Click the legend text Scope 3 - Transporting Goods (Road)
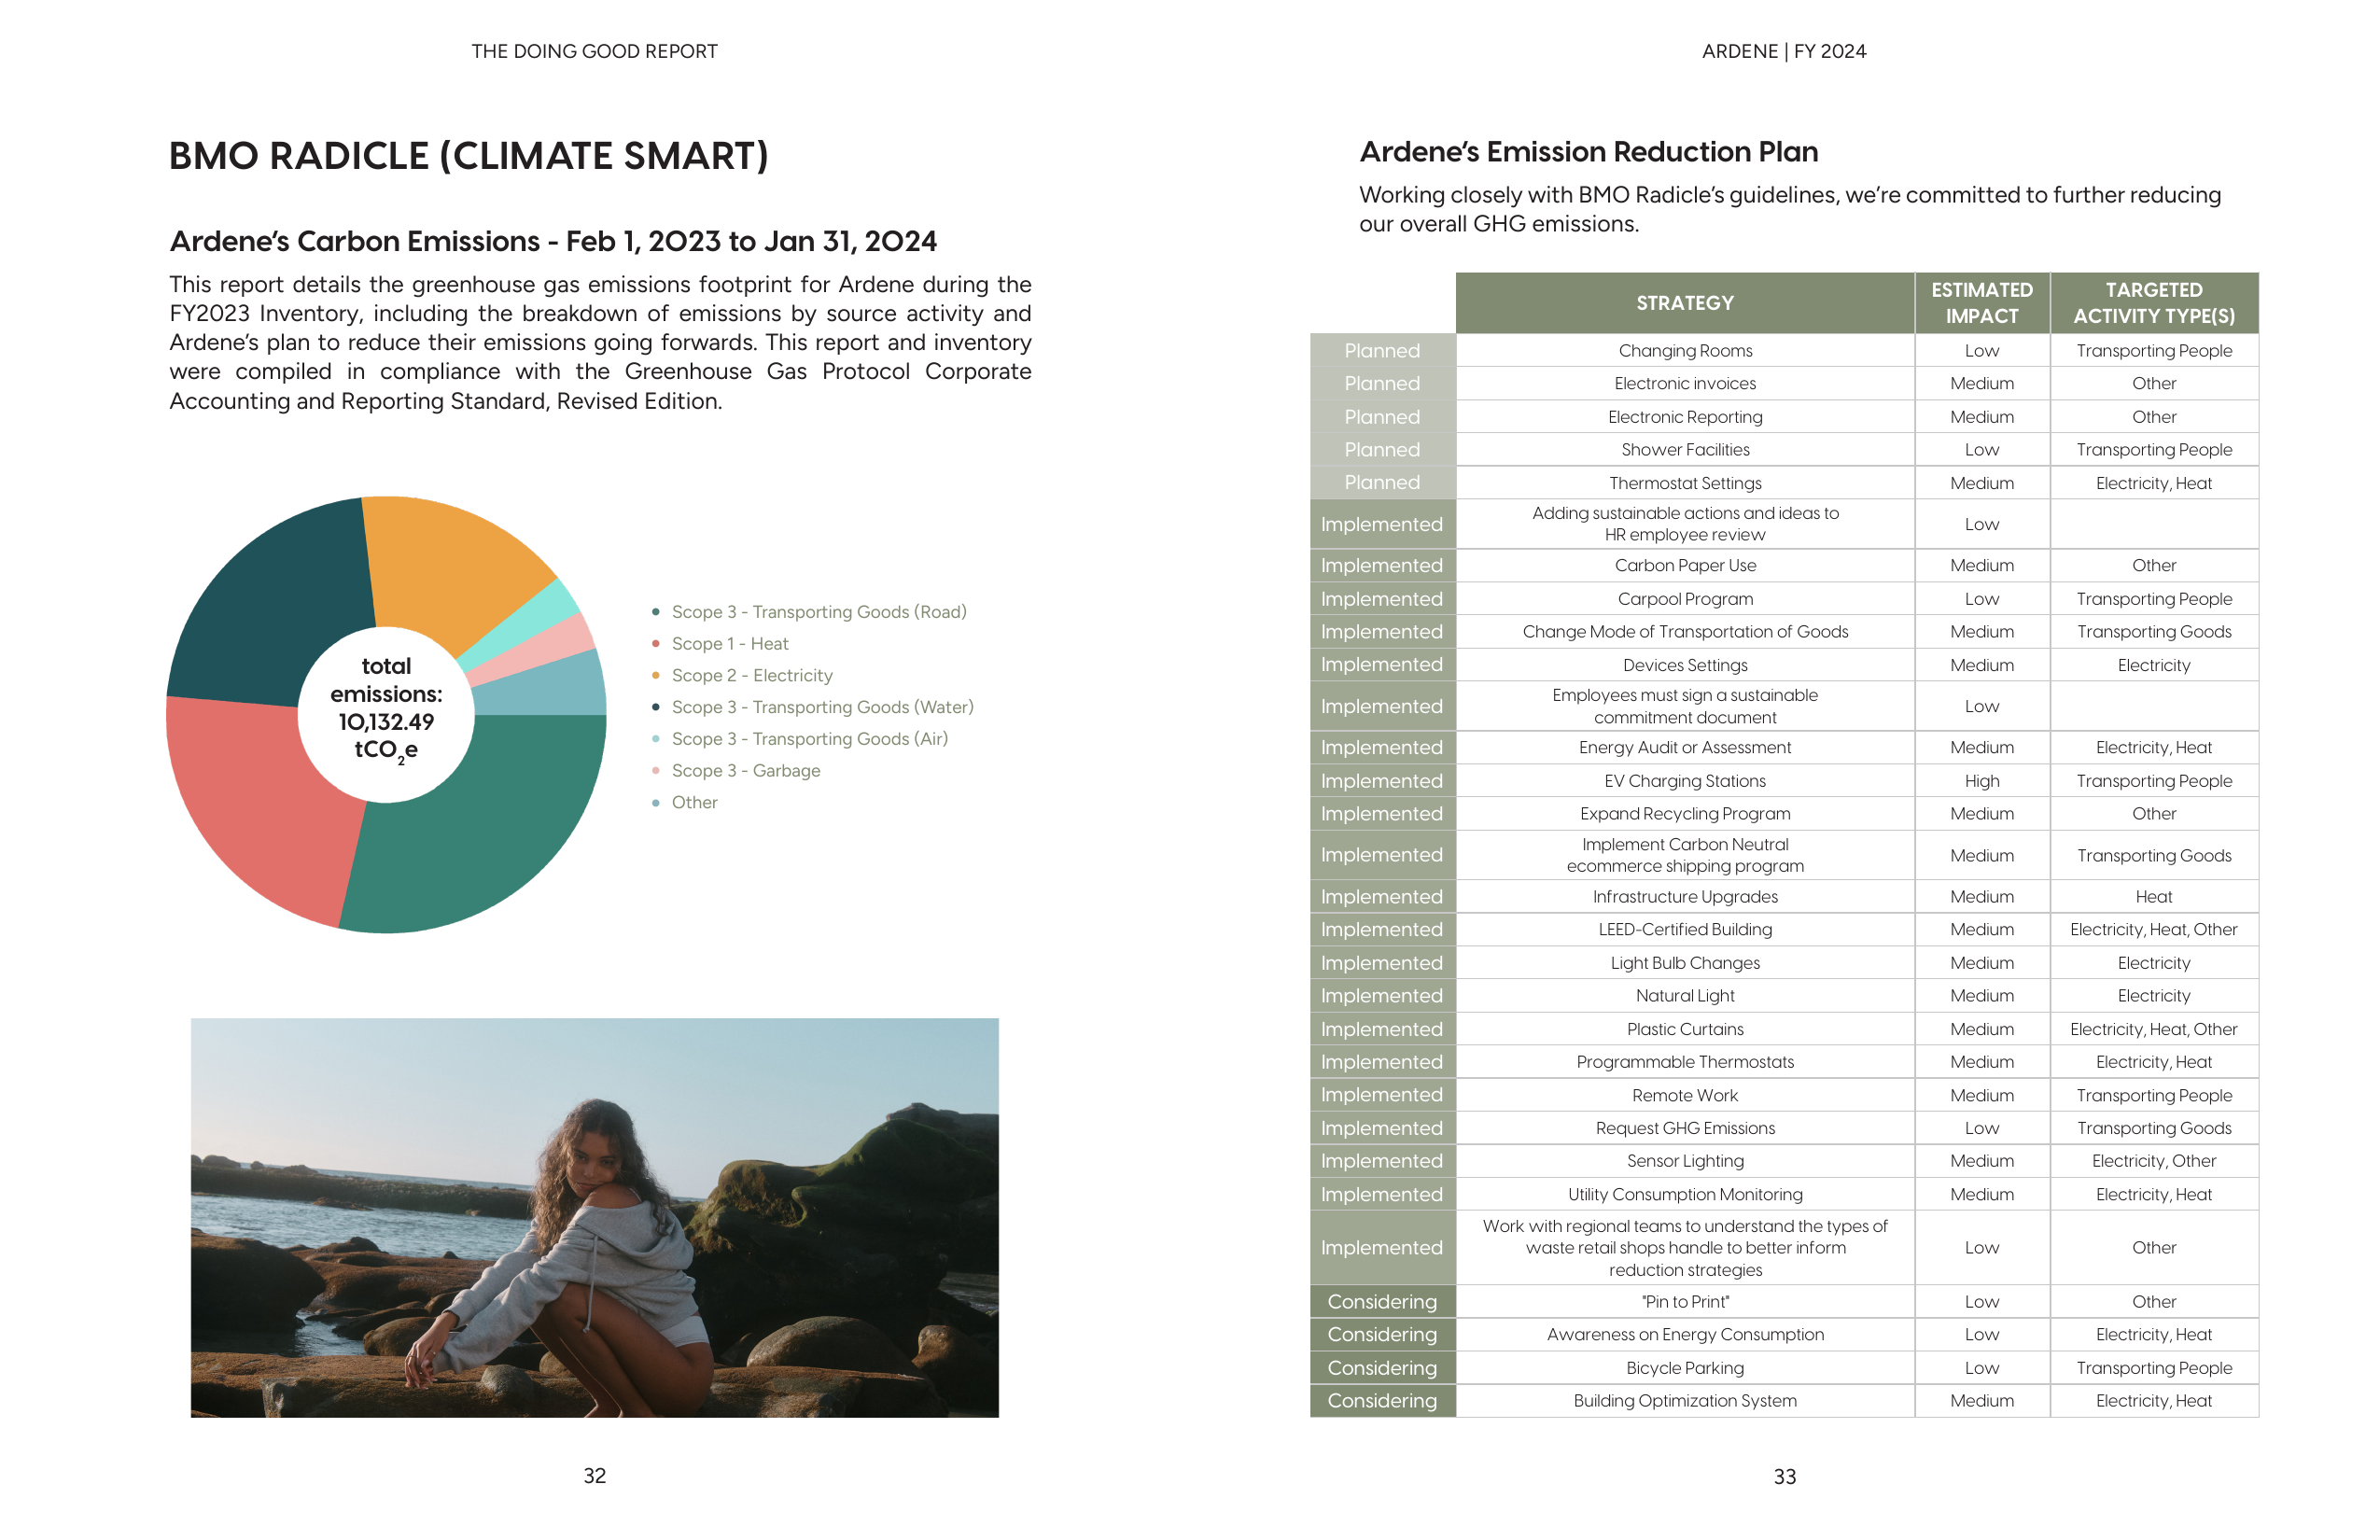Image resolution: width=2380 pixels, height=1540 pixels. click(819, 612)
